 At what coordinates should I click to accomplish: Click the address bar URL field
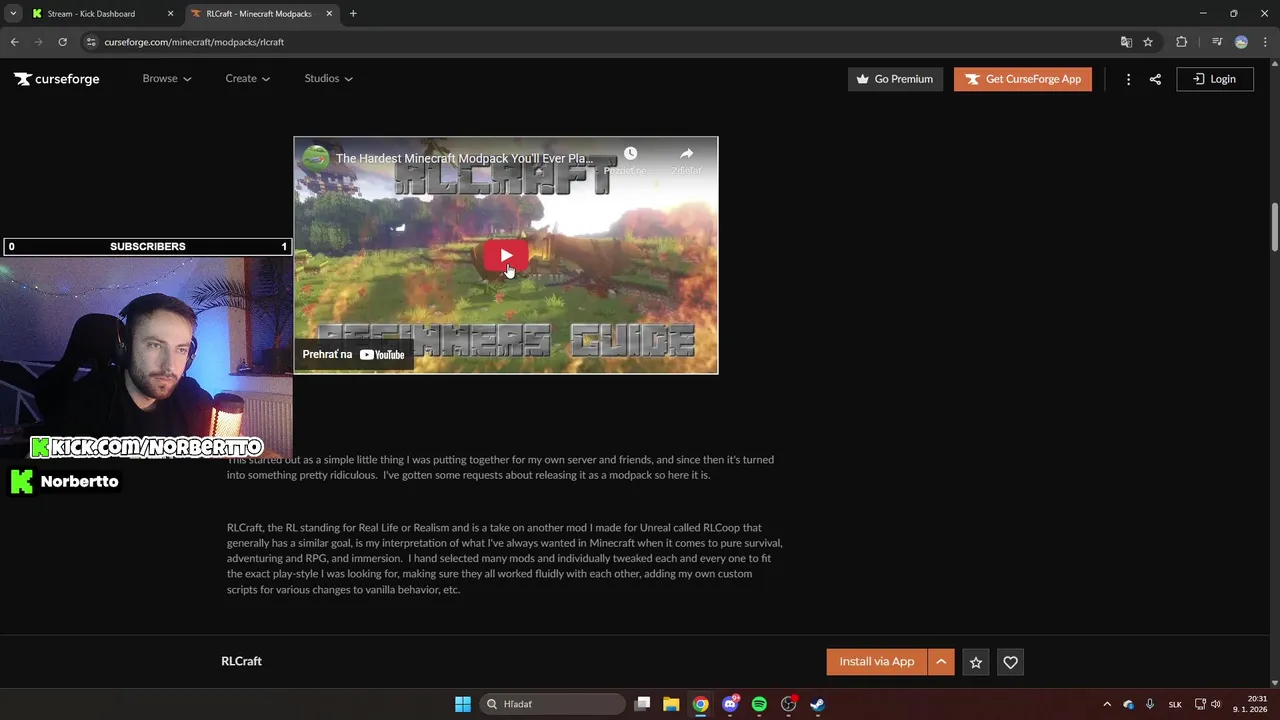[600, 42]
